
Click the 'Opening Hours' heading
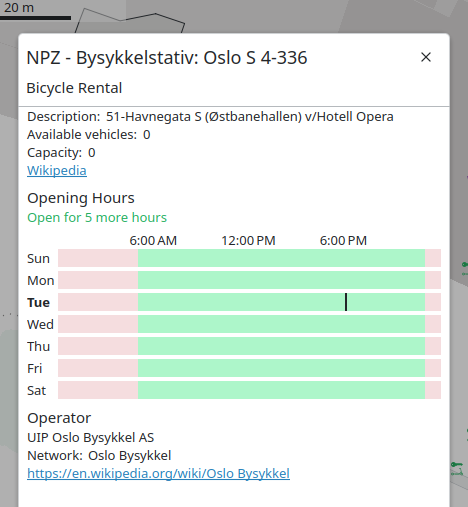(81, 198)
